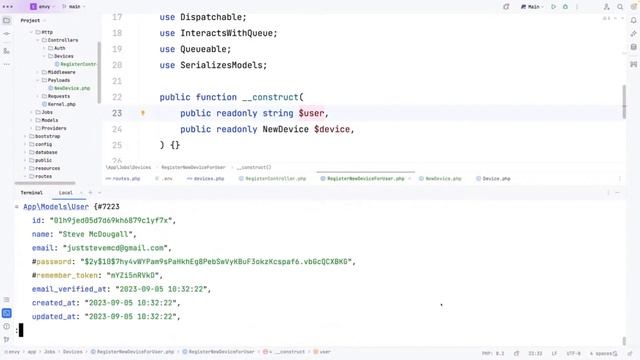Screen dimensions: 640x360
Task: Click __construct() in editor breadcrumb
Action: coord(254,167)
